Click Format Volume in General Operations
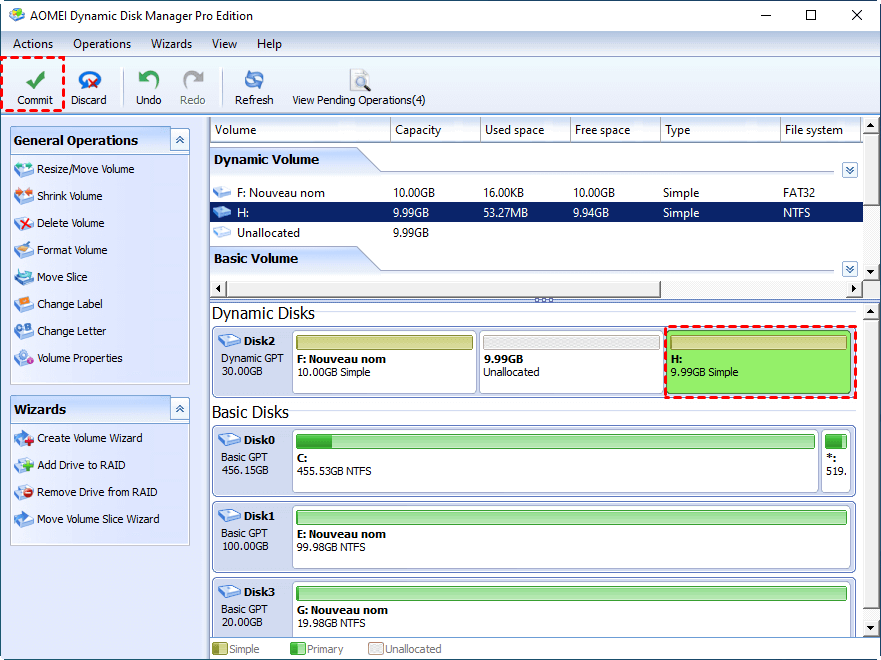Image resolution: width=881 pixels, height=660 pixels. 72,250
